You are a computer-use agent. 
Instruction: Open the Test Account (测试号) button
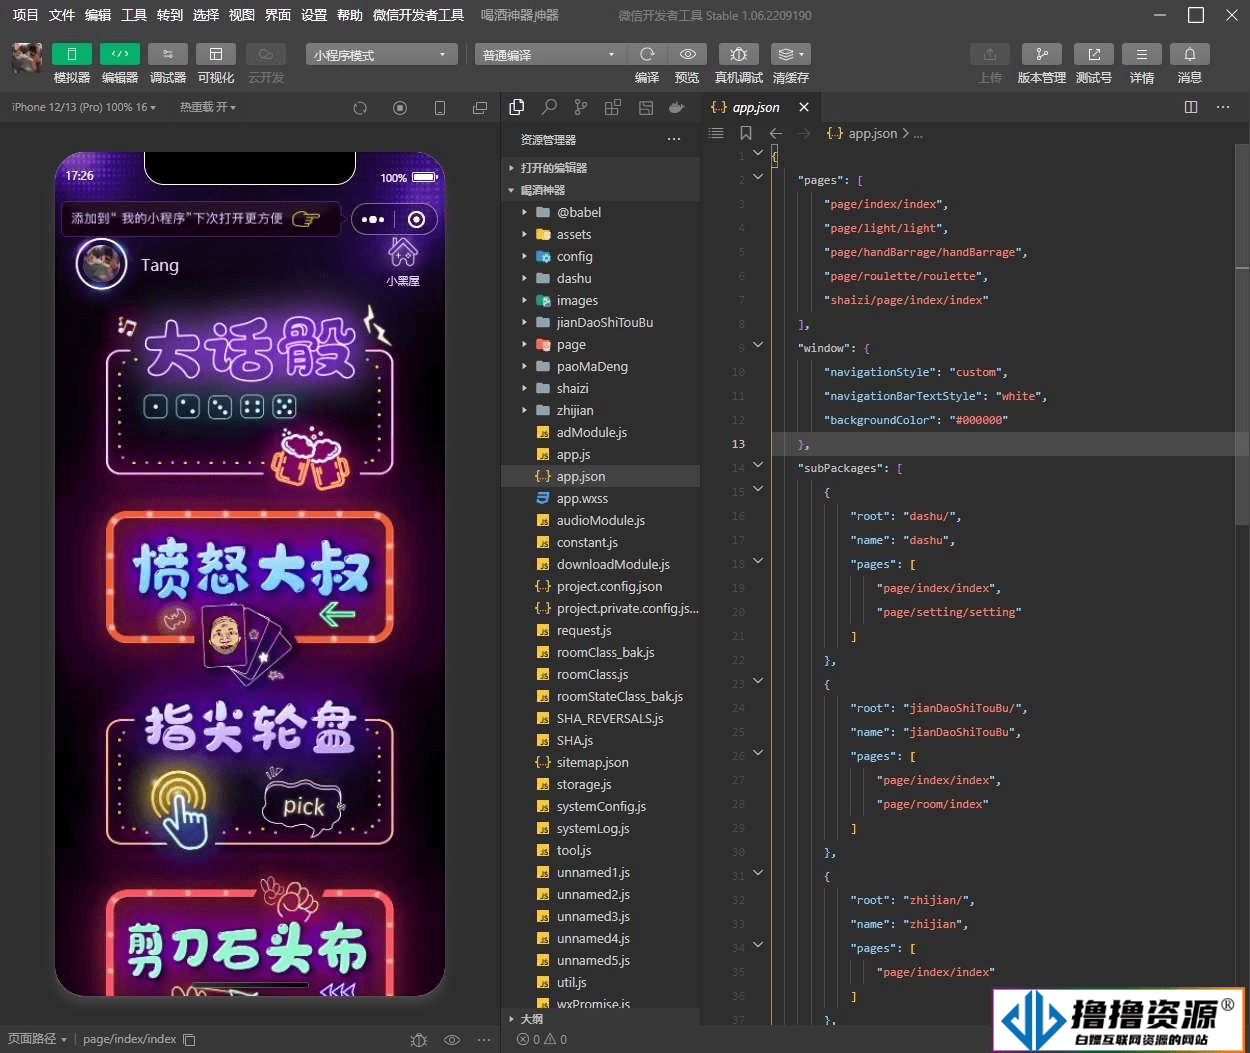[1094, 54]
